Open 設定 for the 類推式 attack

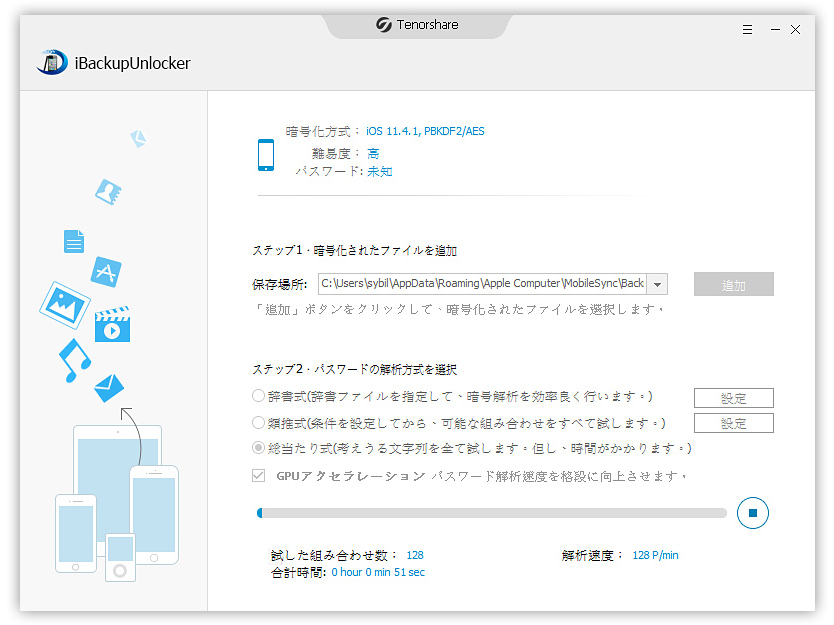tap(733, 423)
